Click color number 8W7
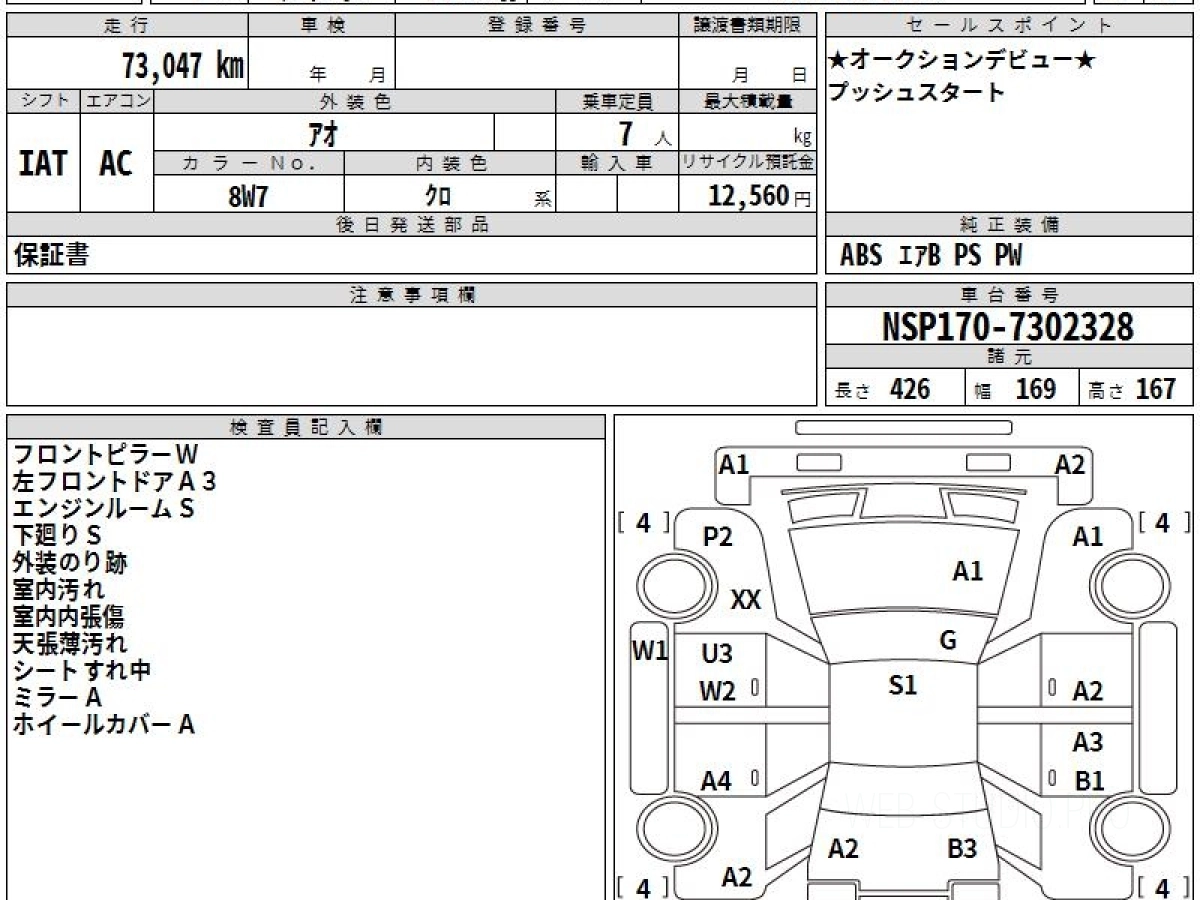 tap(249, 195)
